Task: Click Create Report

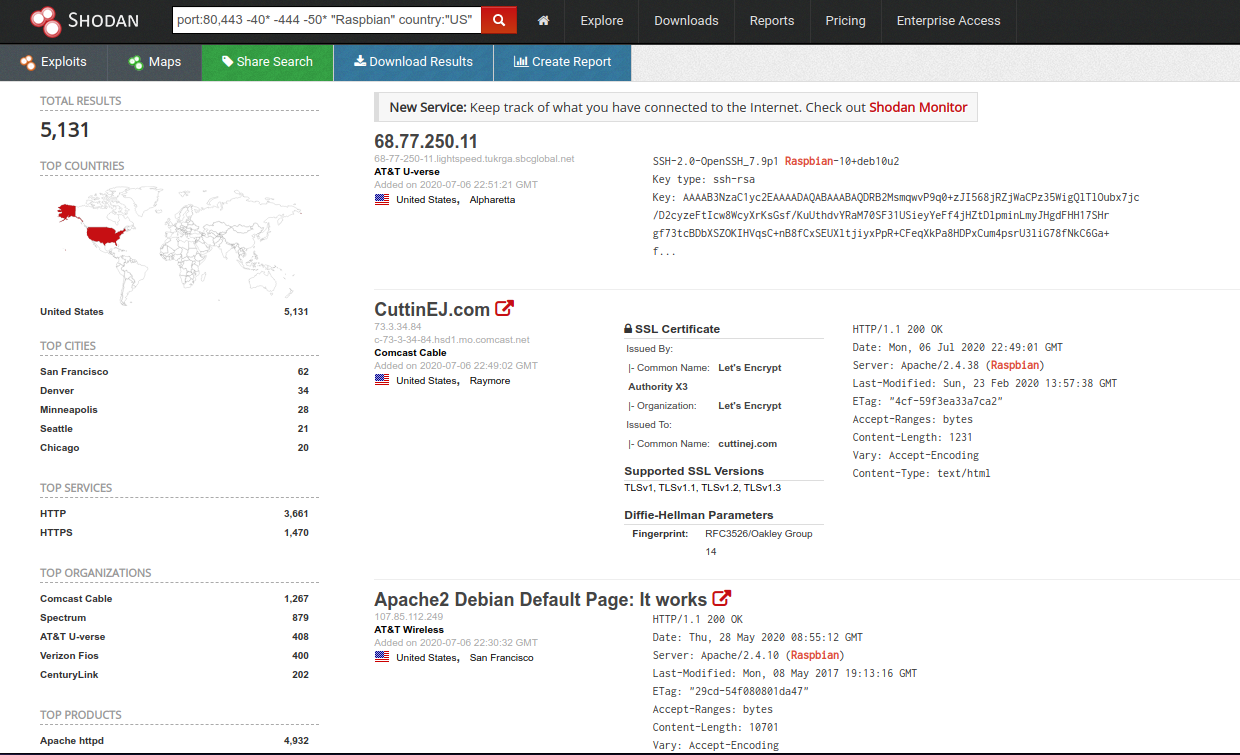Action: coord(562,62)
